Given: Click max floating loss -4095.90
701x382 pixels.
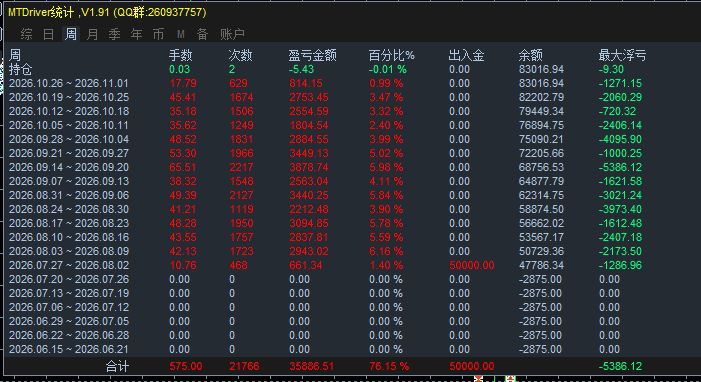Looking at the screenshot, I should [621, 139].
